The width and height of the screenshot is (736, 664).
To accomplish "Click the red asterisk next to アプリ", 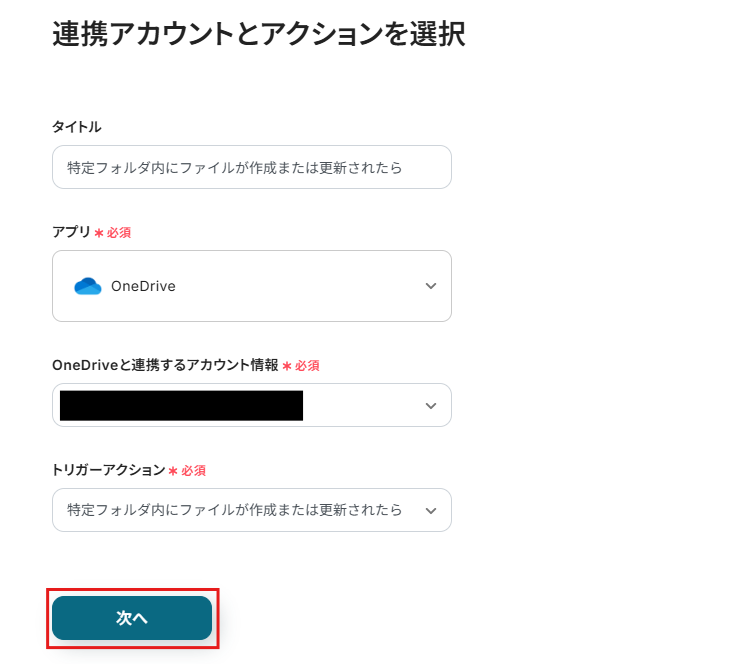I will pyautogui.click(x=99, y=232).
